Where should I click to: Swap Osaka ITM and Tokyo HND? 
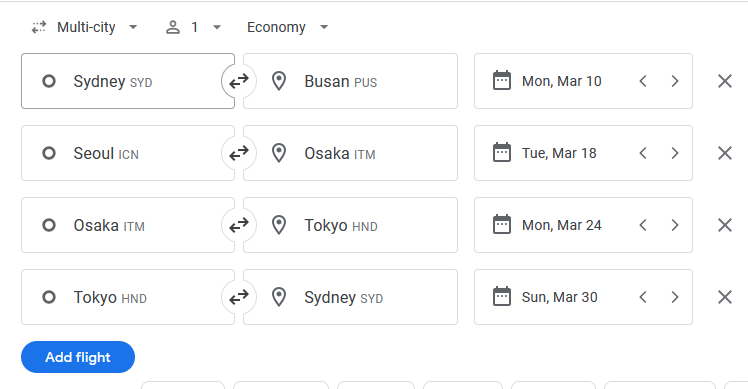pyautogui.click(x=239, y=225)
